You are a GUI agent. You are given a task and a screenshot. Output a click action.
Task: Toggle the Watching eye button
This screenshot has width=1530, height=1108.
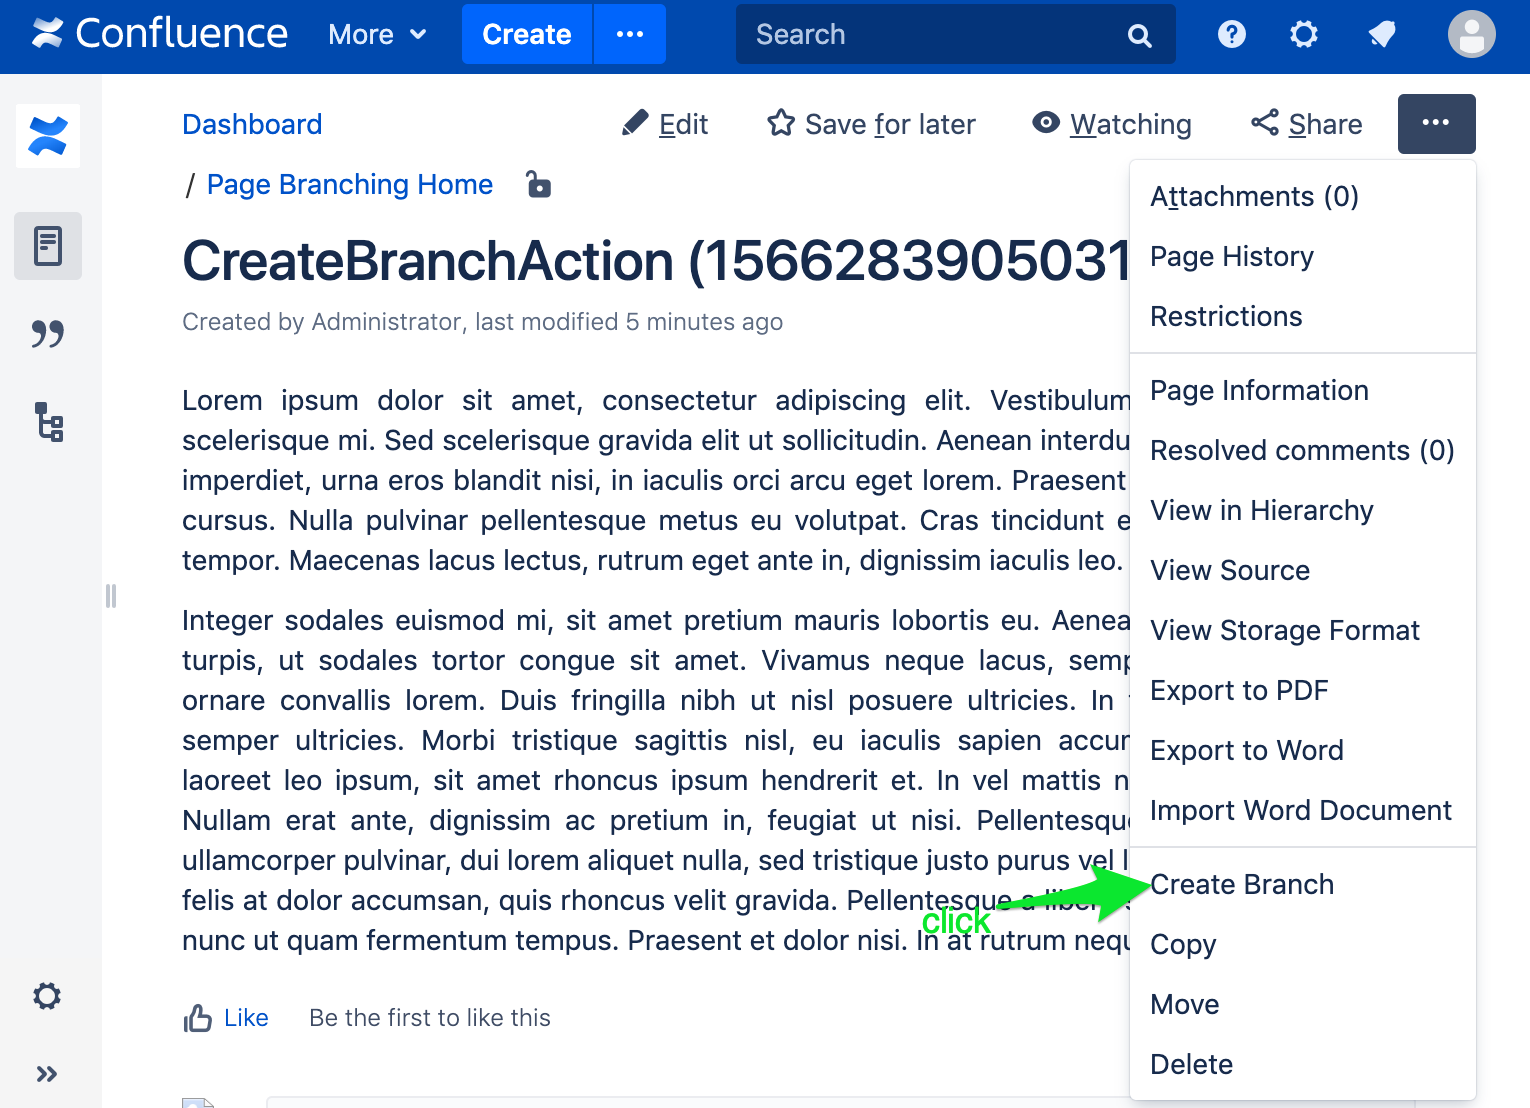[x=1112, y=124]
